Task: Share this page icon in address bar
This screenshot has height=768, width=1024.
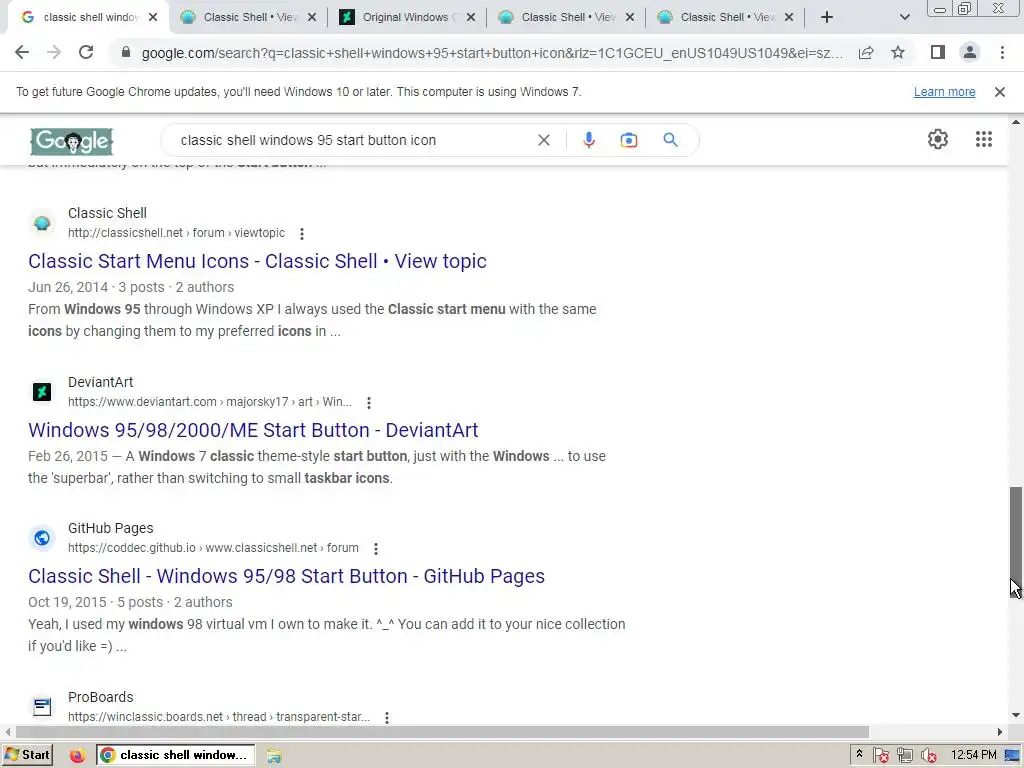Action: pyautogui.click(x=866, y=53)
